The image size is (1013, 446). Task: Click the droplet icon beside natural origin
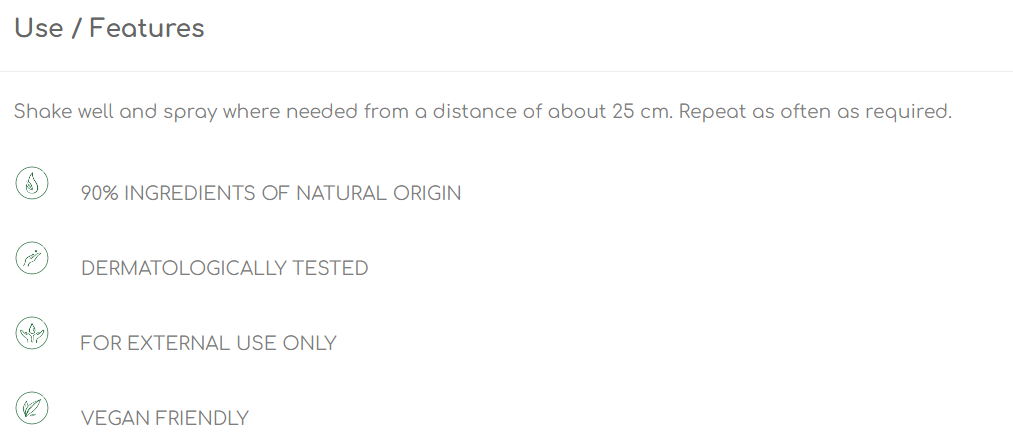pyautogui.click(x=32, y=183)
